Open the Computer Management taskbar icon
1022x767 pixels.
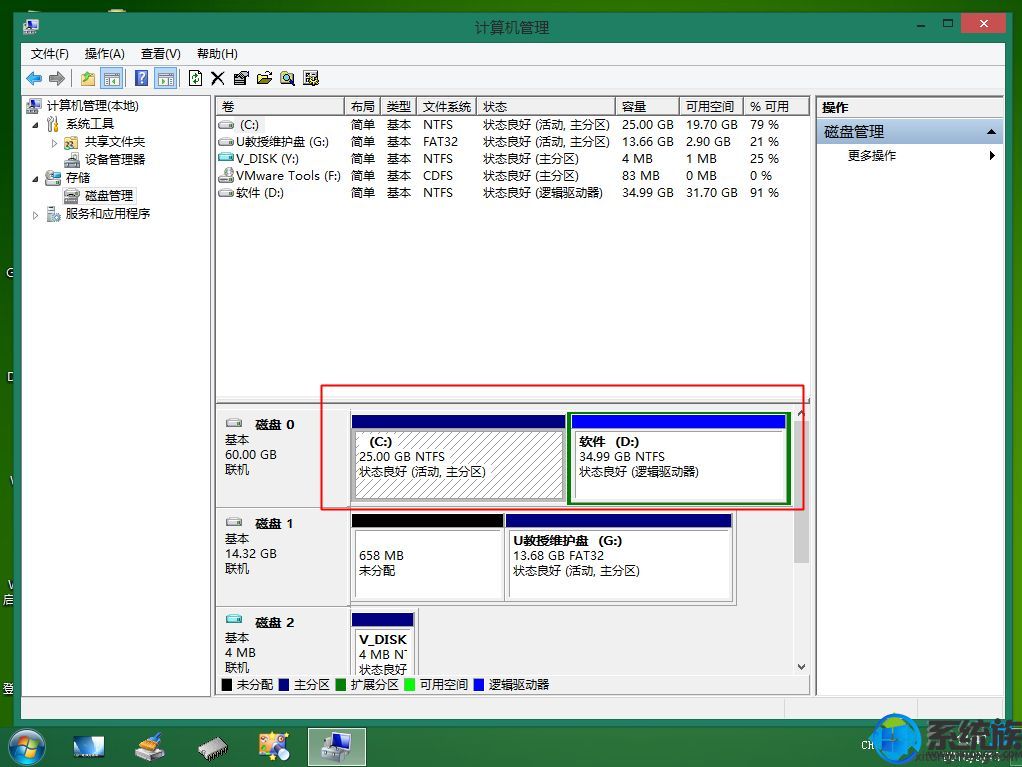click(336, 747)
